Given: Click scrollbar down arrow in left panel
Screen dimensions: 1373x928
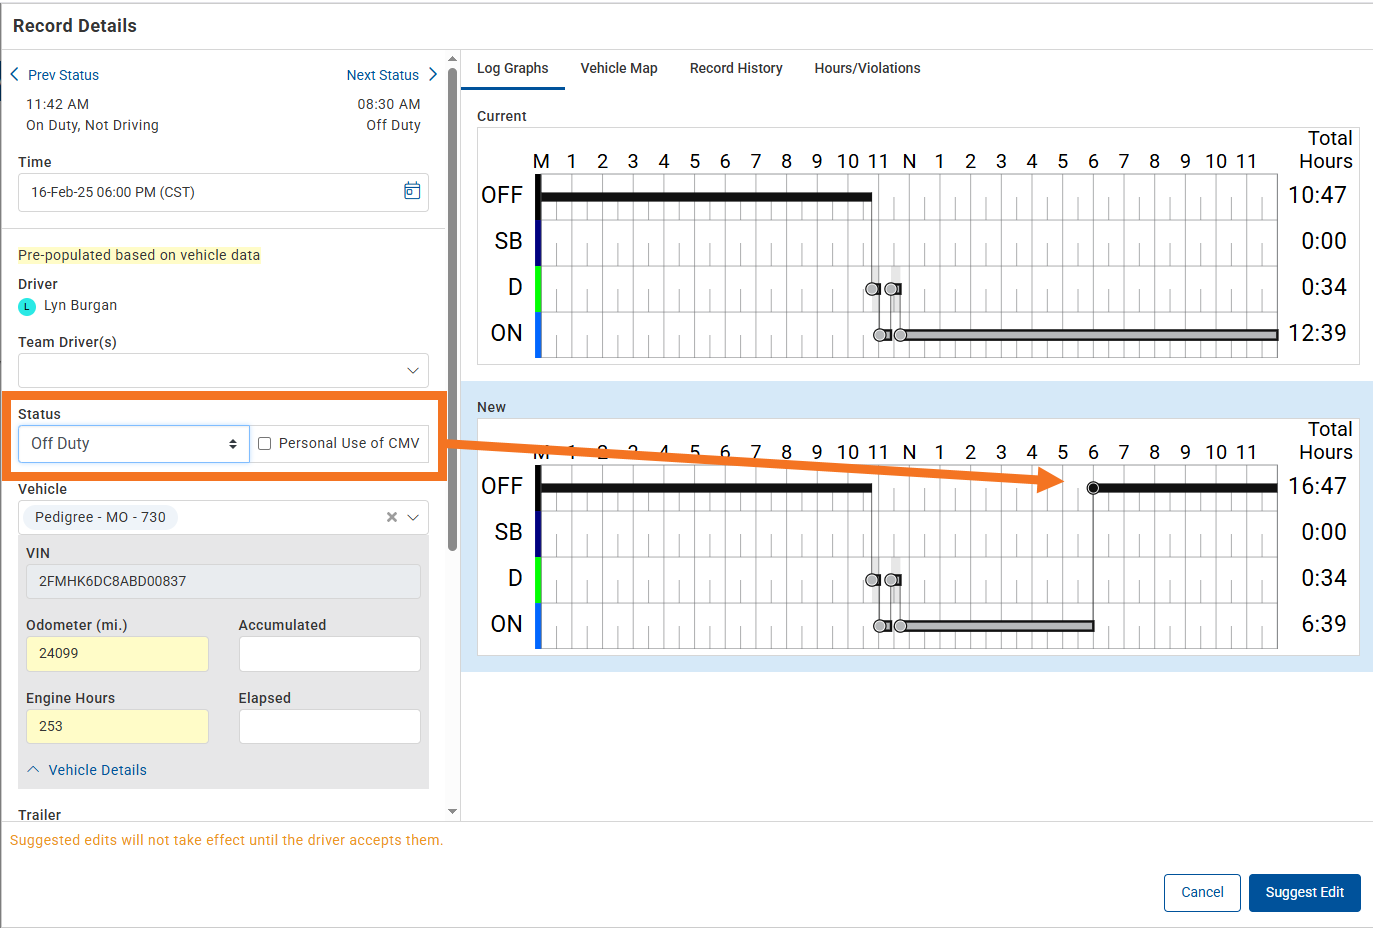Looking at the screenshot, I should (452, 812).
